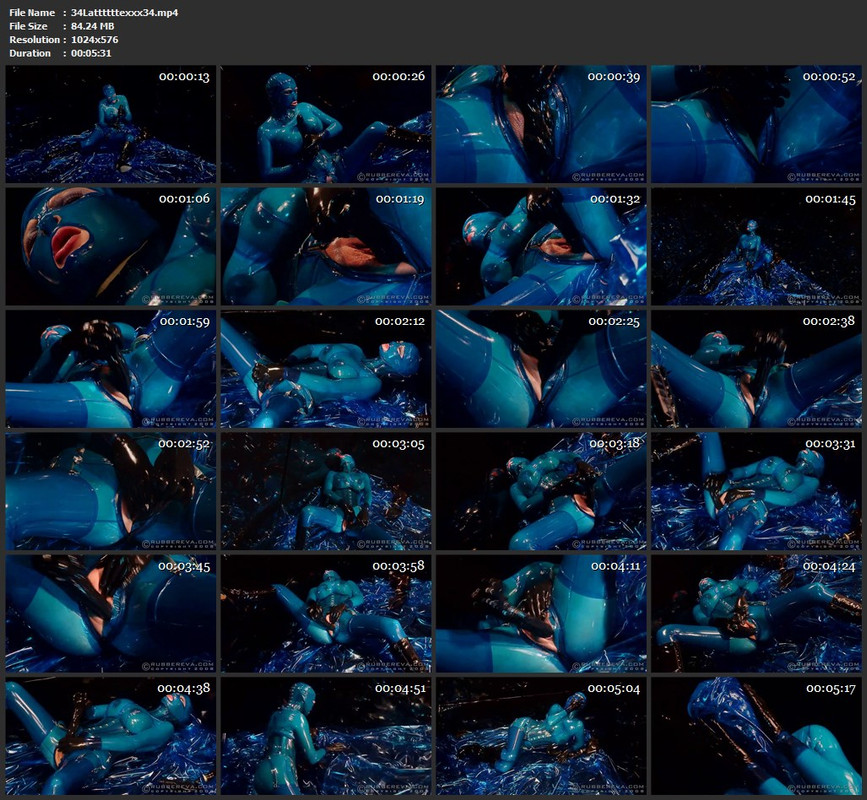
Task: Open the frame at timestamp 00:02:25
Action: pyautogui.click(x=541, y=369)
